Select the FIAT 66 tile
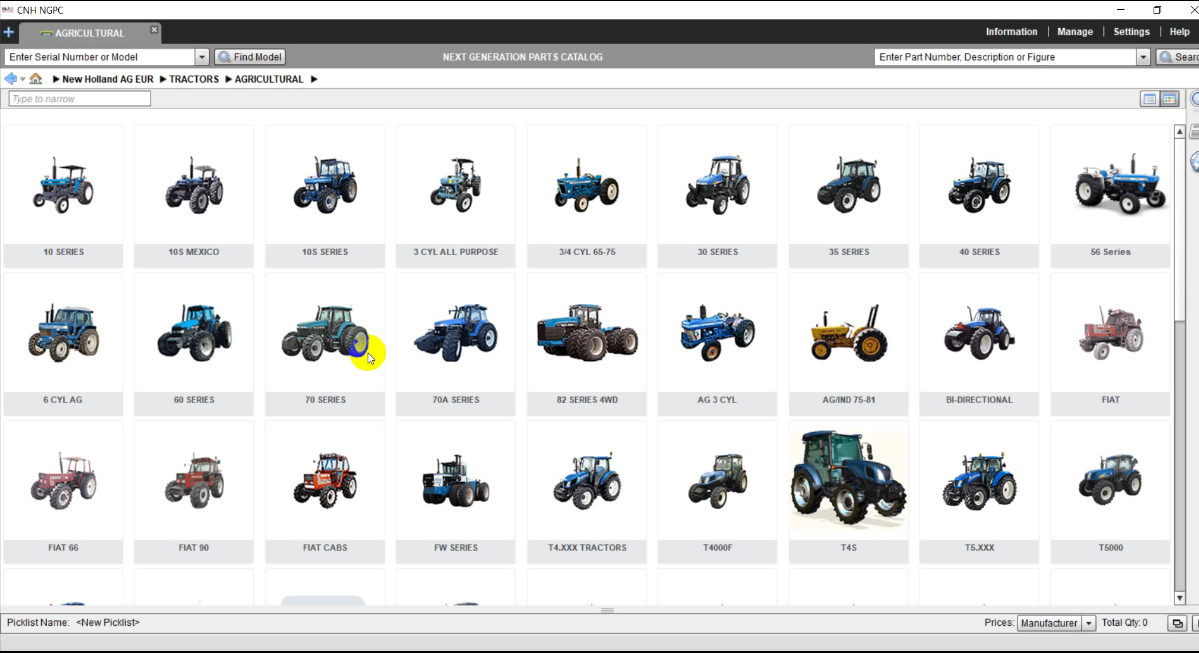The height and width of the screenshot is (653, 1199). click(x=63, y=492)
